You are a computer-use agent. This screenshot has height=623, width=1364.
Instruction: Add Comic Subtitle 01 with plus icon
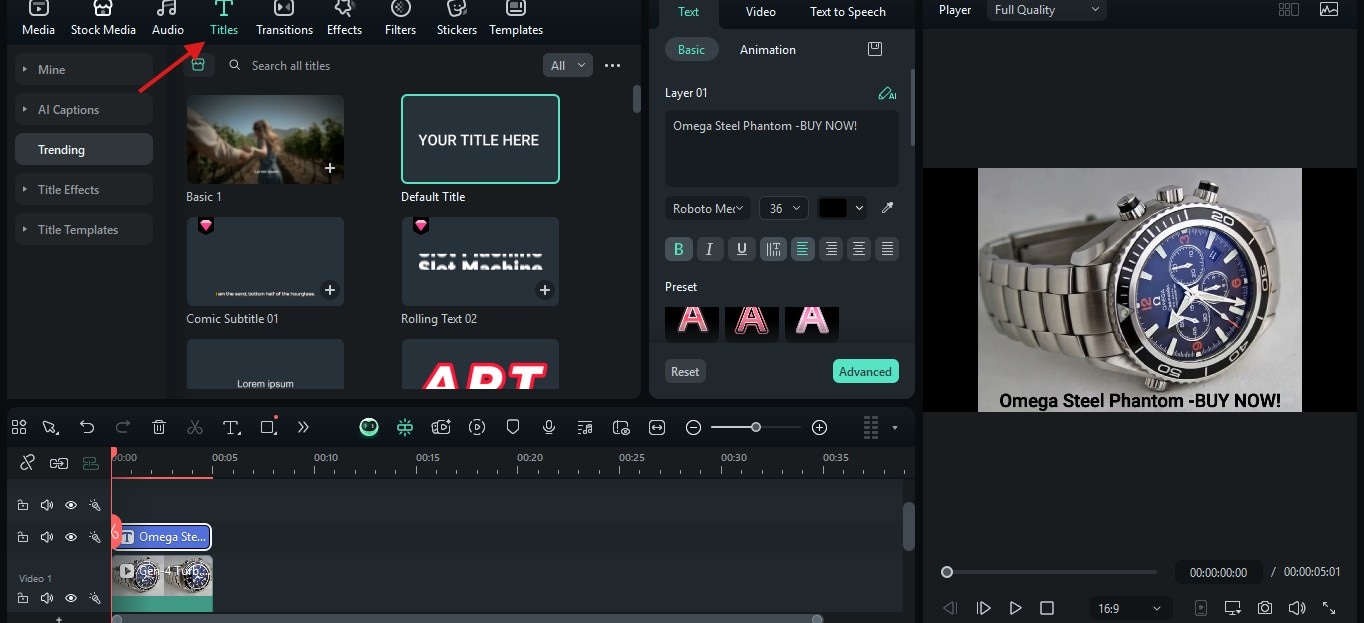(x=330, y=290)
